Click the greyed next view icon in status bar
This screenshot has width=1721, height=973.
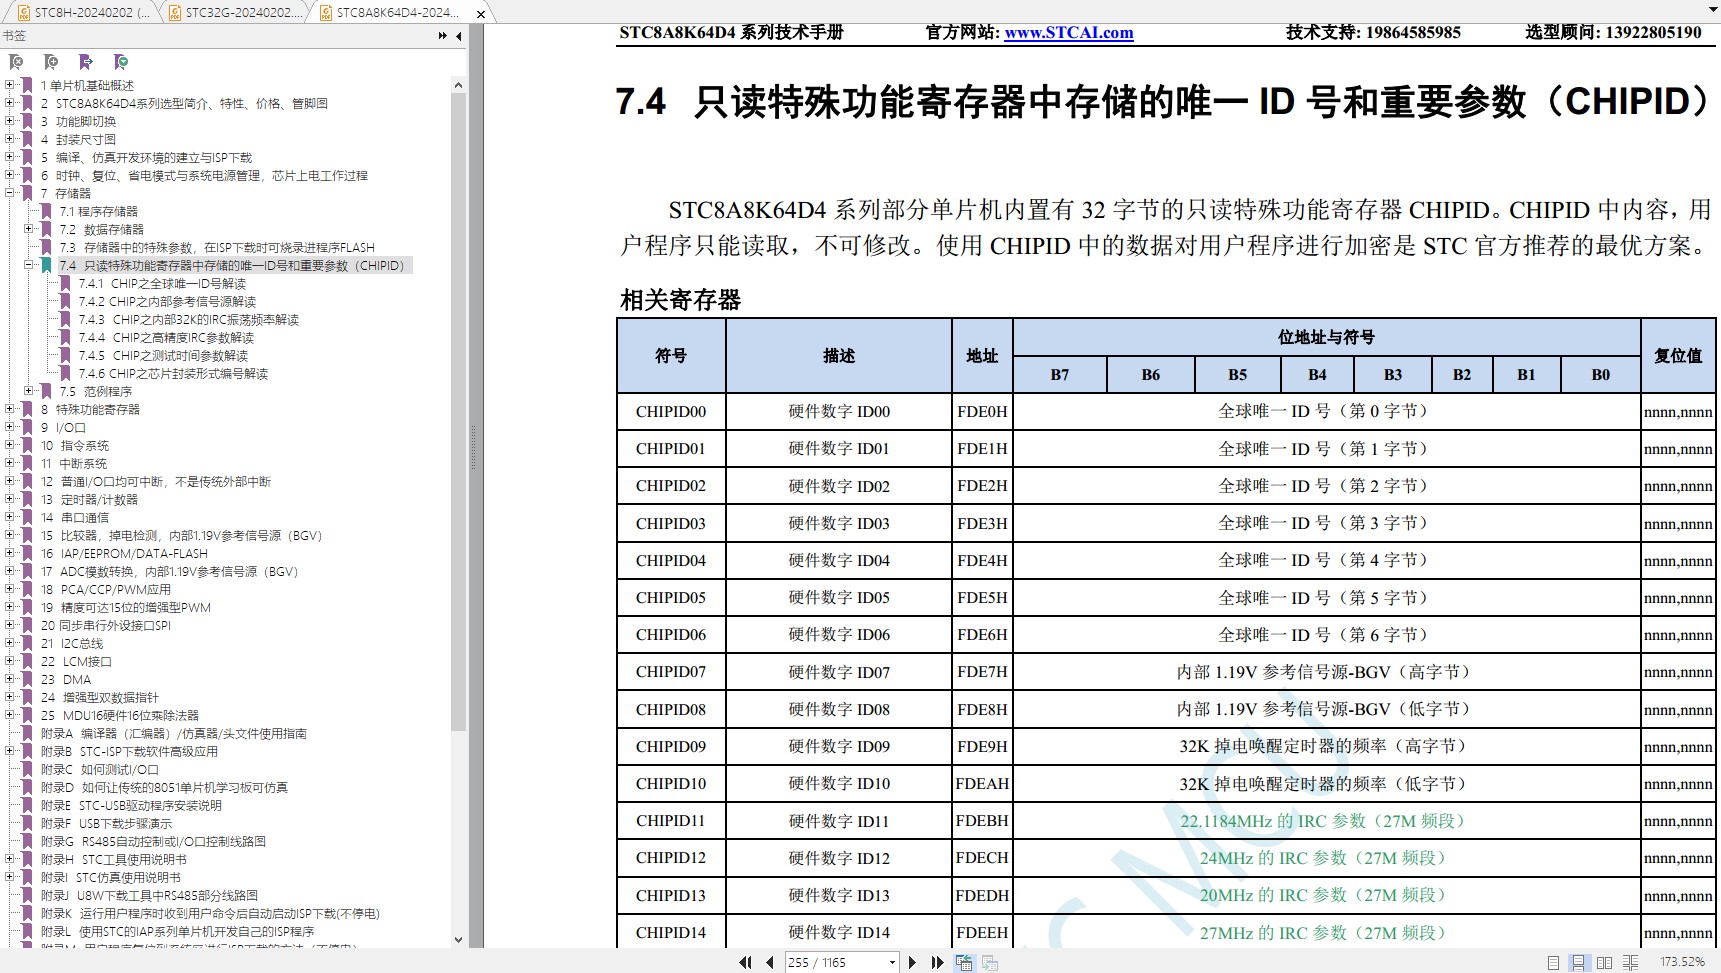(990, 962)
